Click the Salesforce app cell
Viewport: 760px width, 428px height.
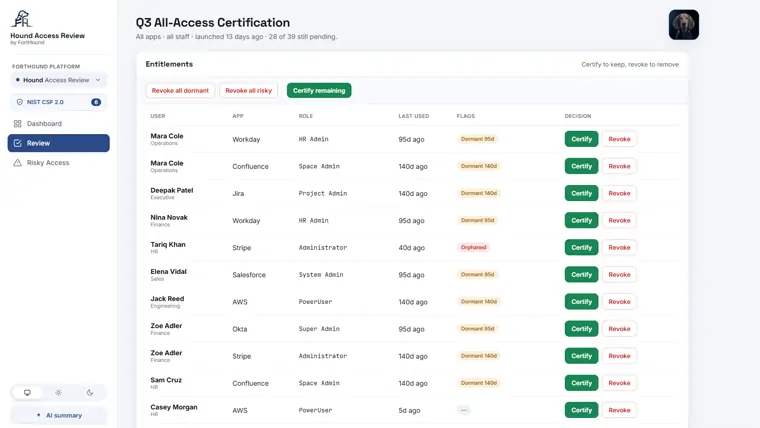(x=249, y=275)
